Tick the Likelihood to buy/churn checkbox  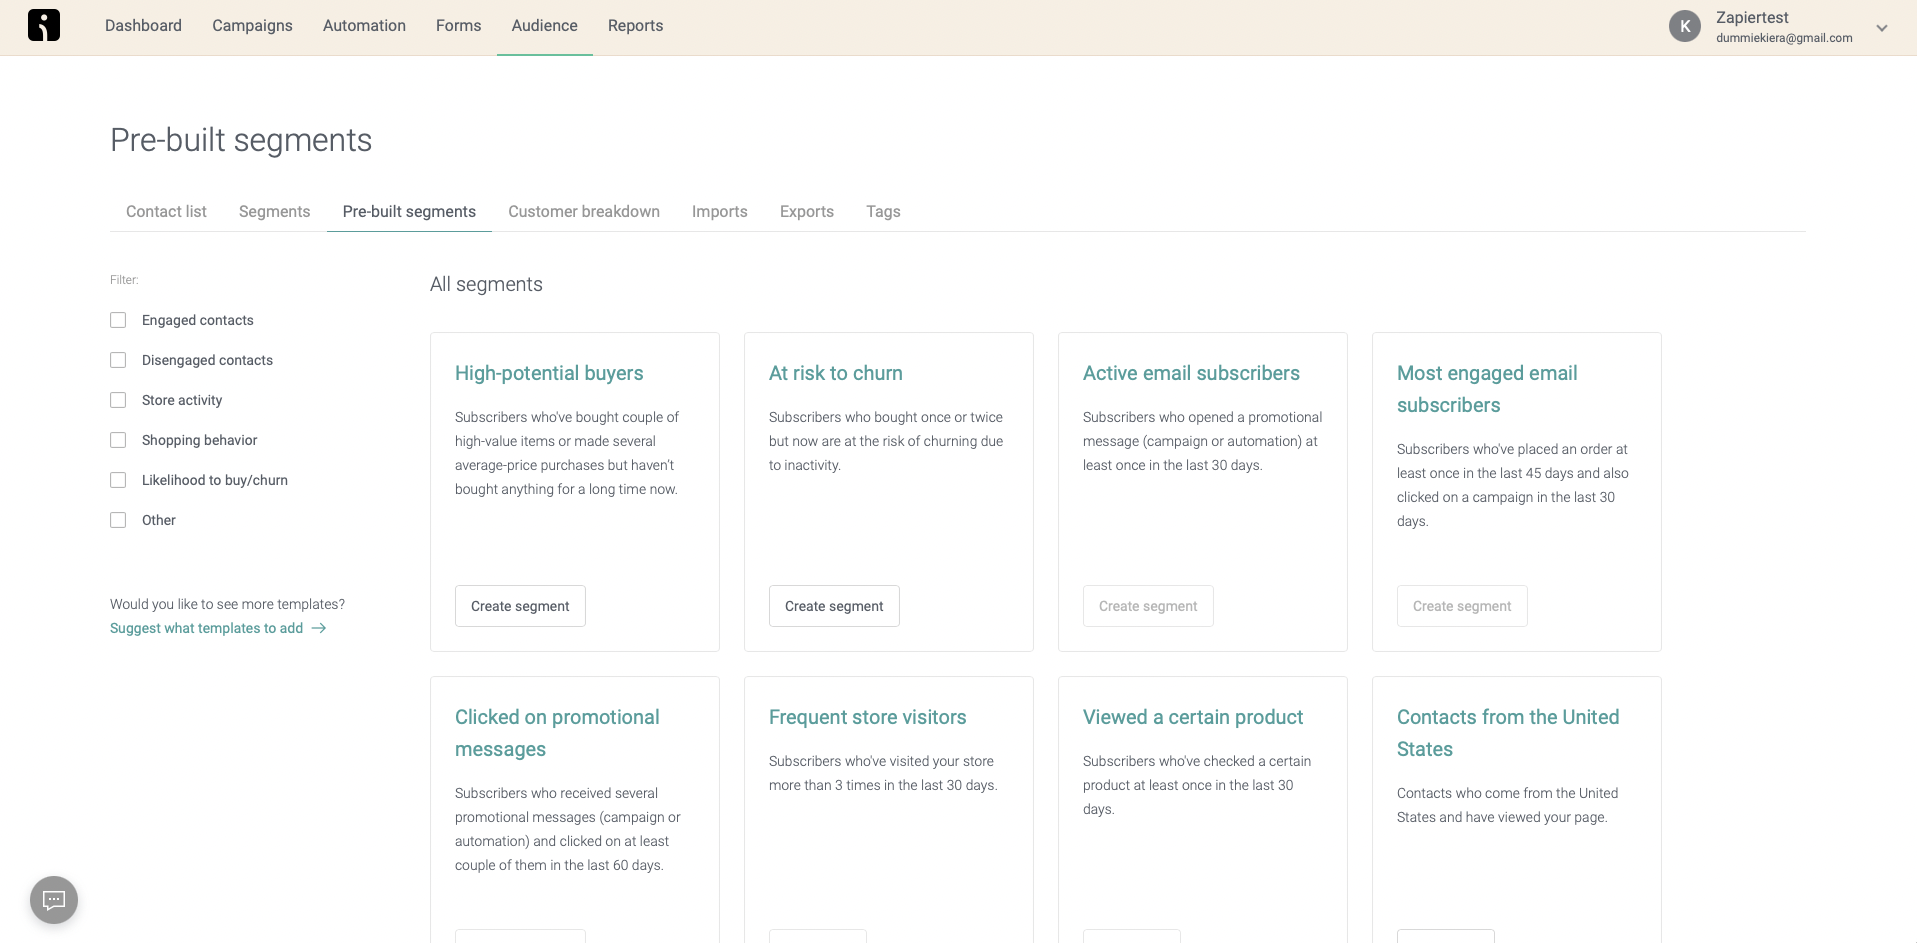pos(118,480)
